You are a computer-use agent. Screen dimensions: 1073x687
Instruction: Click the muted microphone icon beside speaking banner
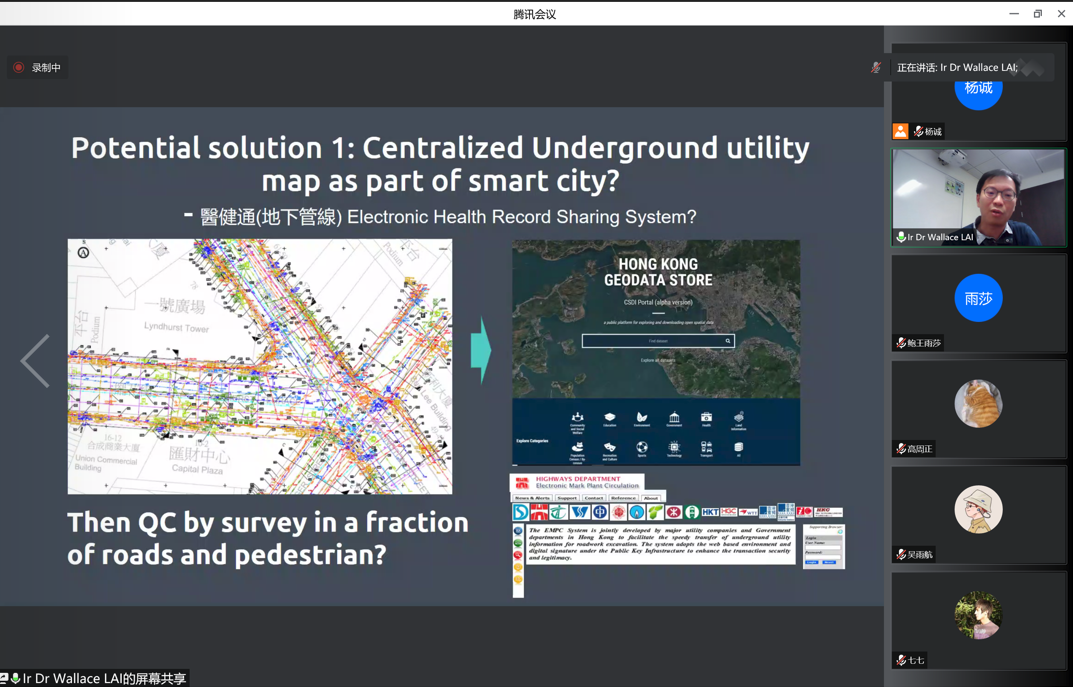(875, 67)
